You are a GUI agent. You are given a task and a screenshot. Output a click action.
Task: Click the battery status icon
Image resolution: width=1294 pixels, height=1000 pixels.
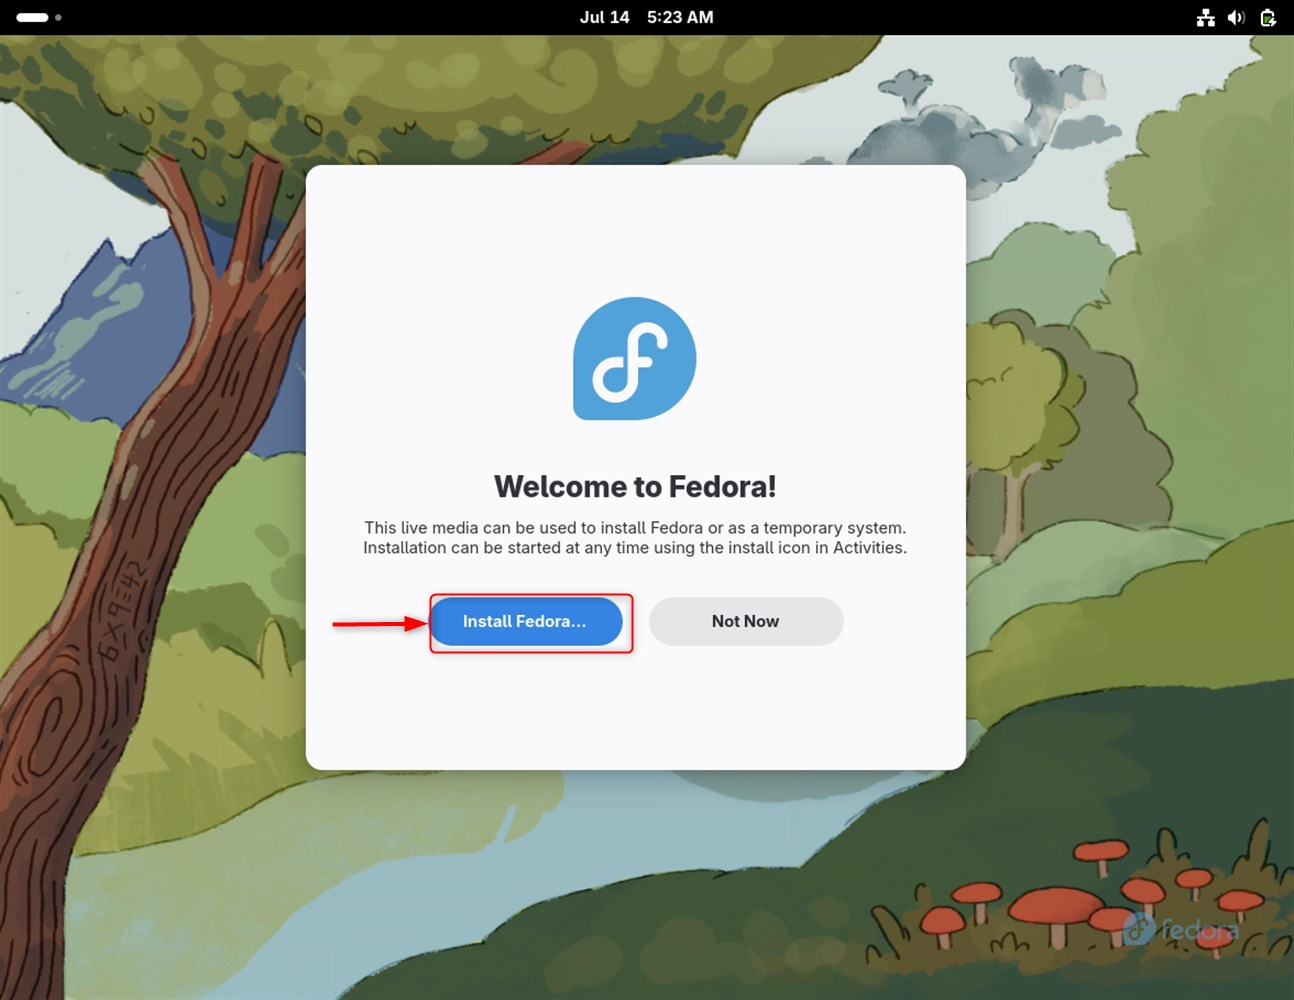[1267, 17]
